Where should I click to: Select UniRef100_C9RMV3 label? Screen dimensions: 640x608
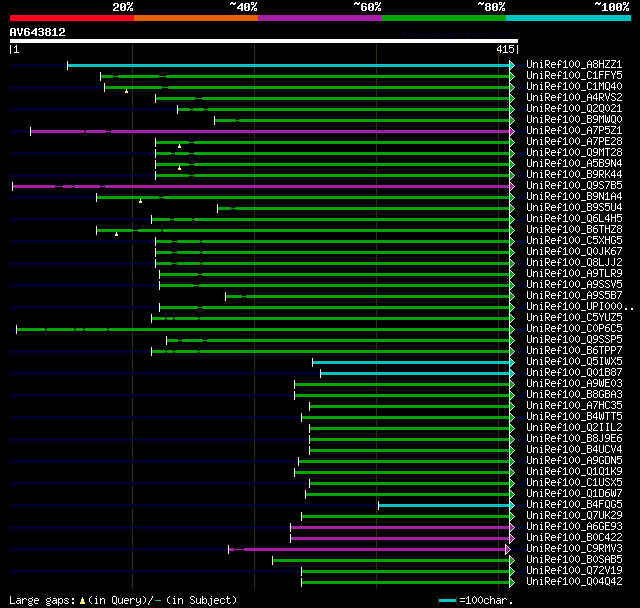(574, 549)
